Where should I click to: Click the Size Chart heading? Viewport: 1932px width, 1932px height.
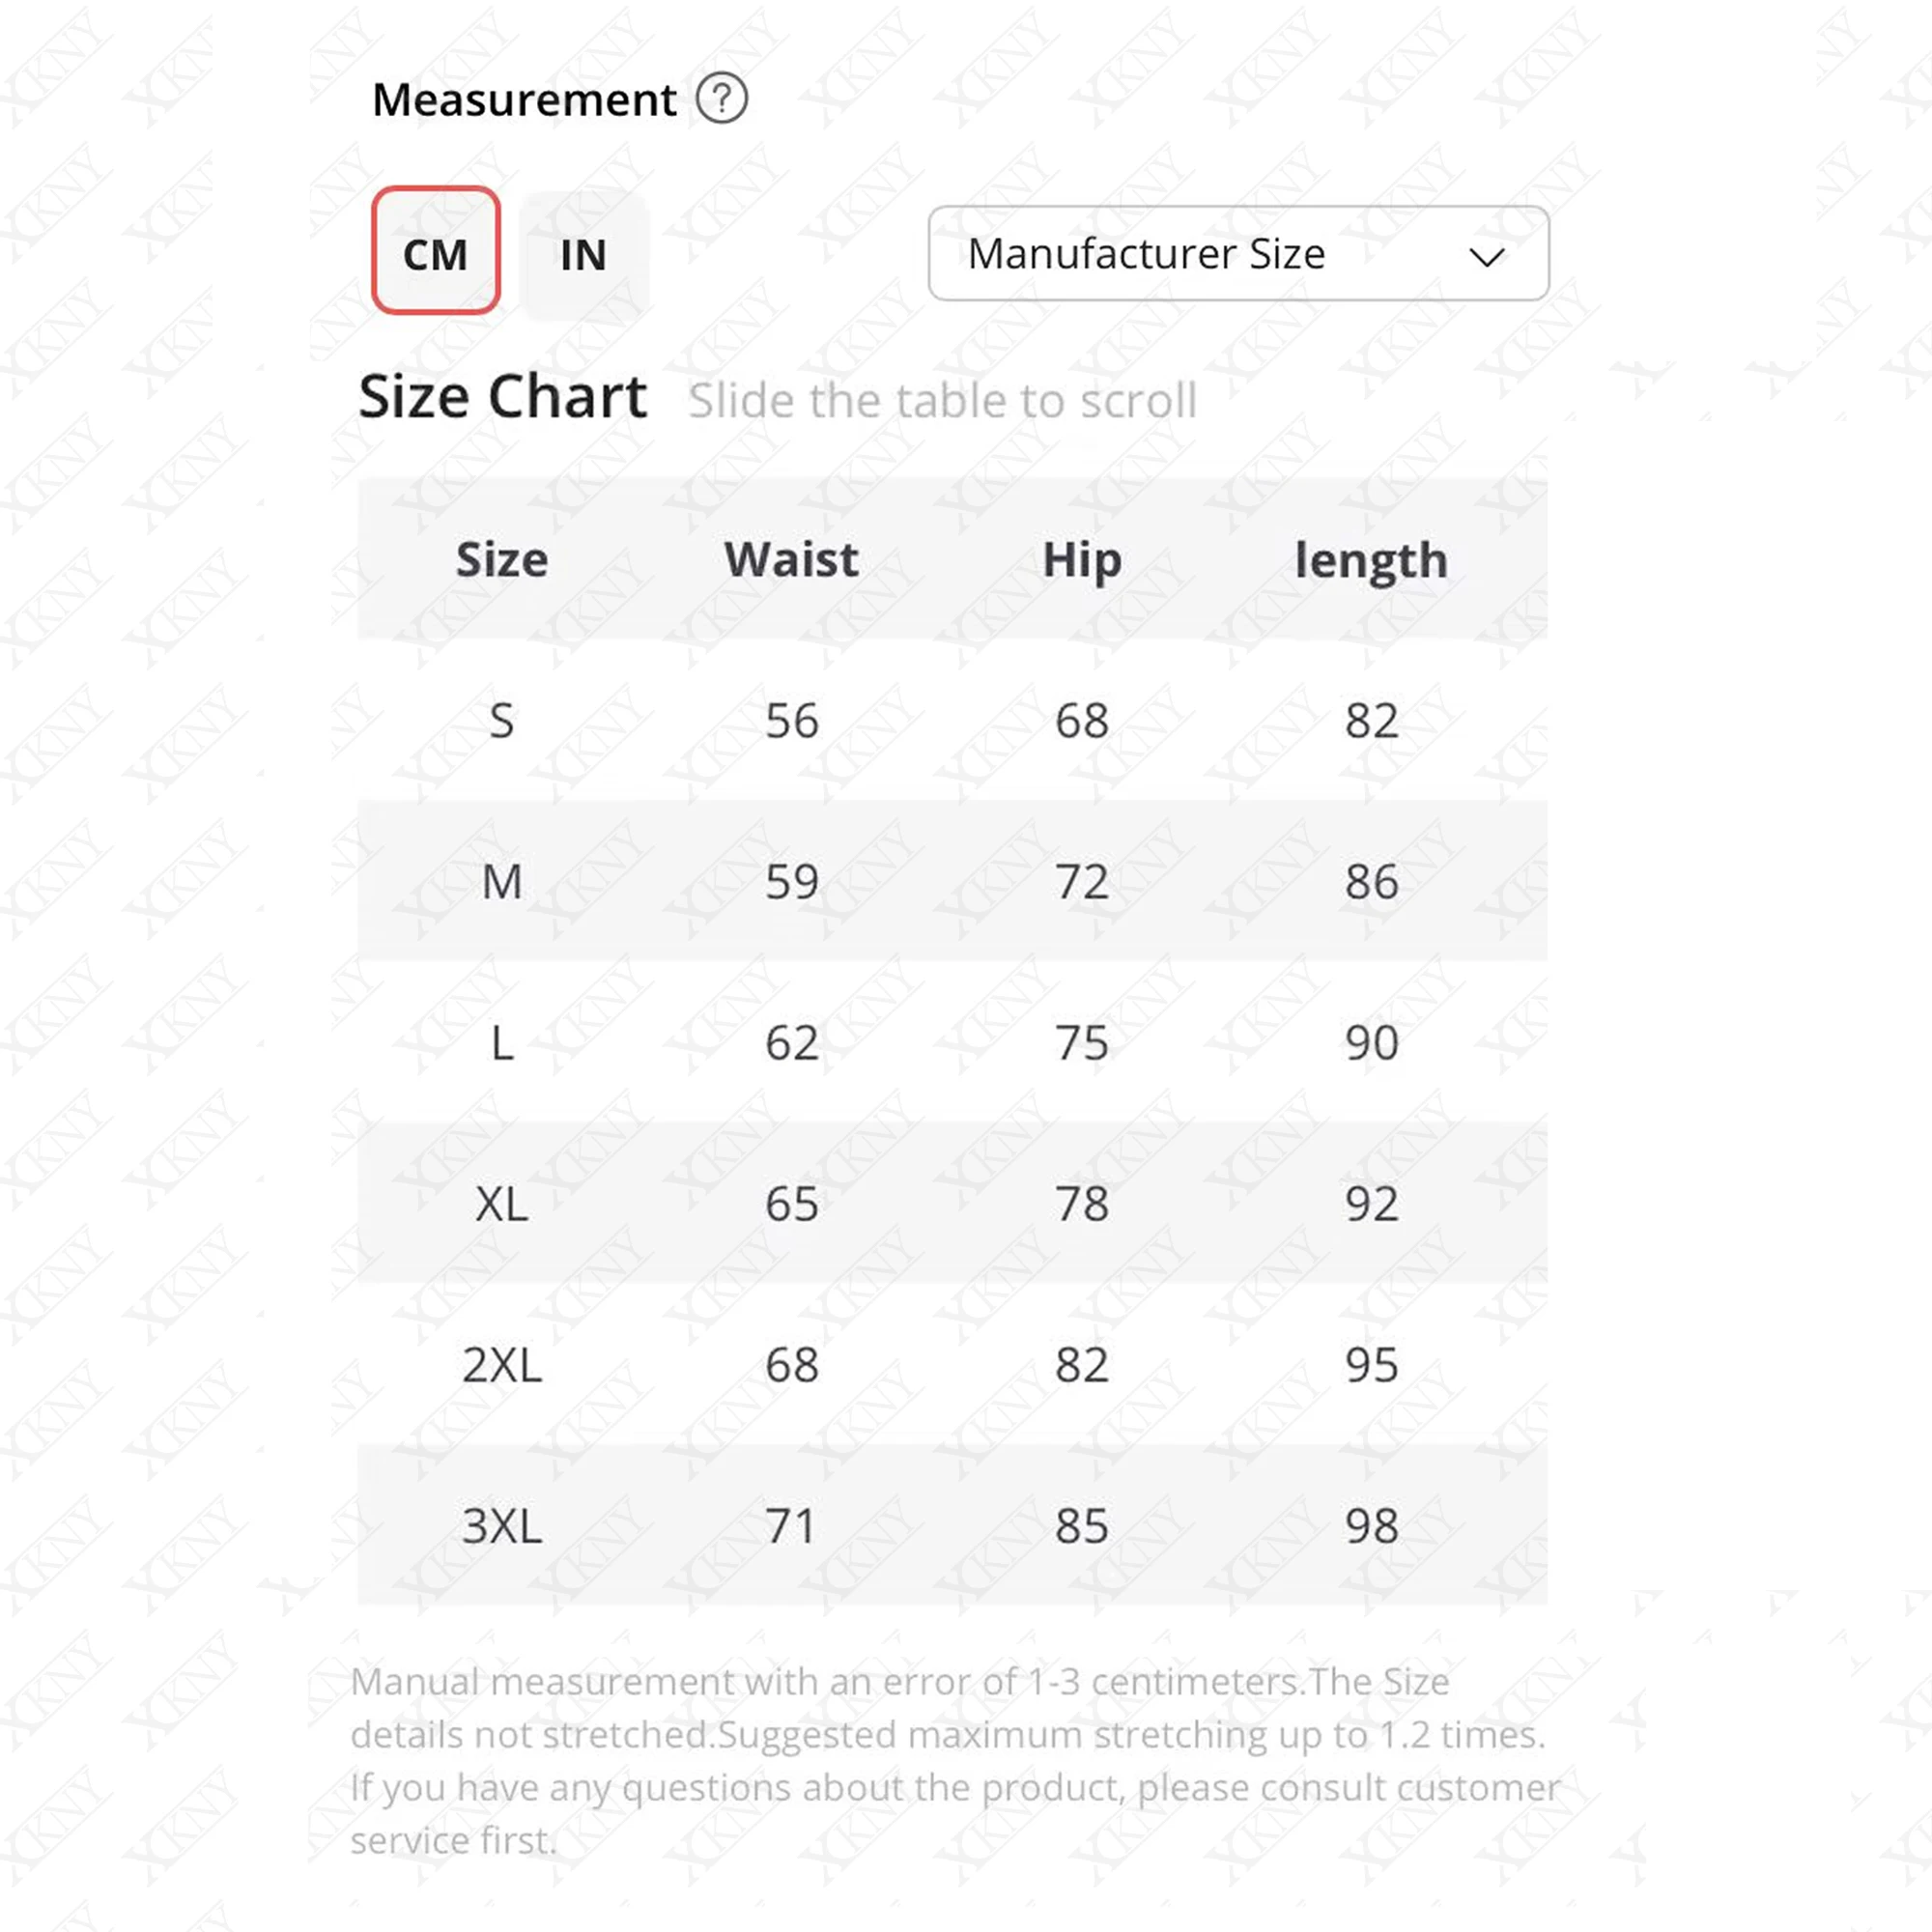click(x=502, y=397)
